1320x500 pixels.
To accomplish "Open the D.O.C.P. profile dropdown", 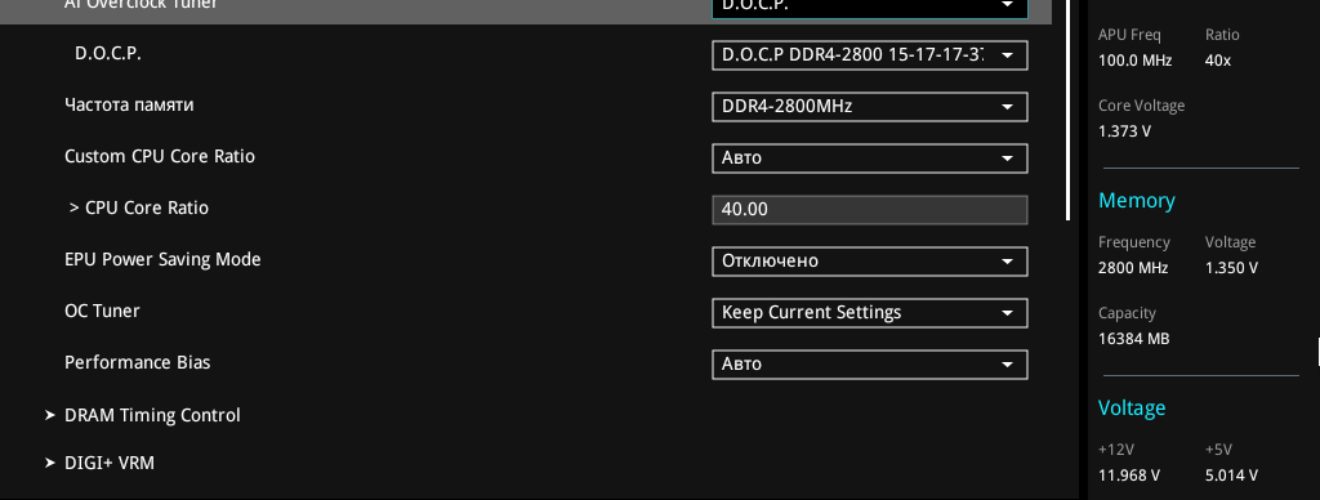I will (869, 55).
